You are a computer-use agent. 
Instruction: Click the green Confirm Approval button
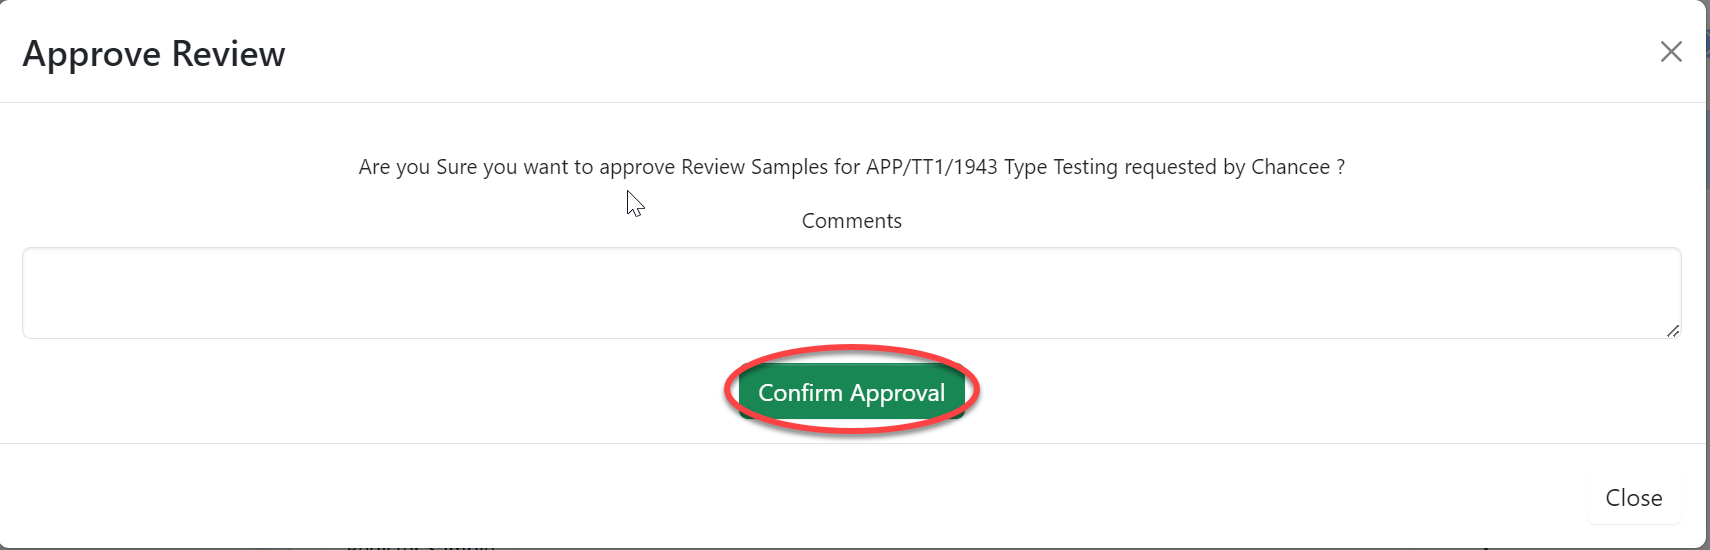[851, 392]
